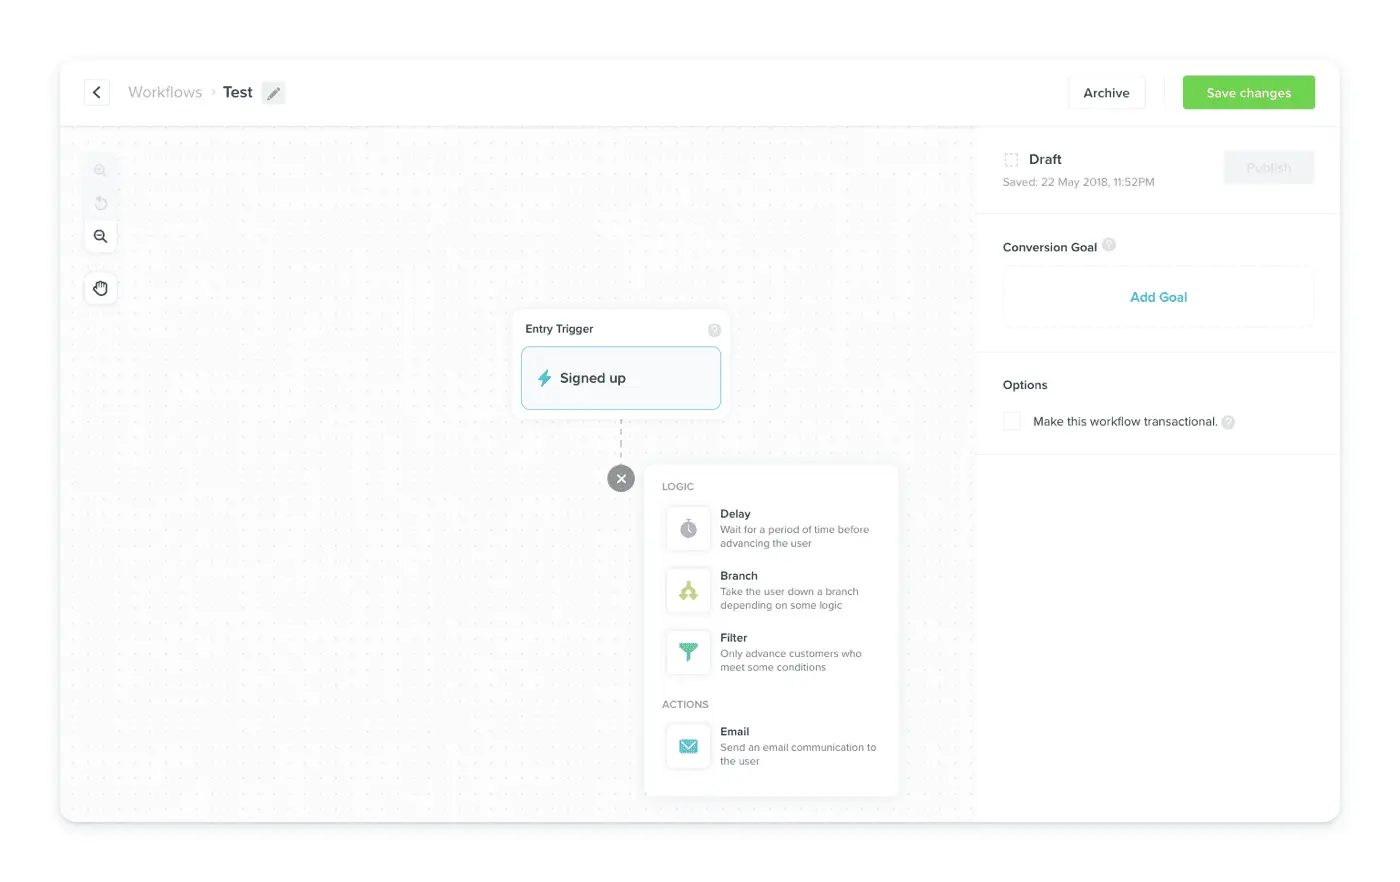
Task: Click the Conversion Goal help icon
Action: click(1109, 245)
